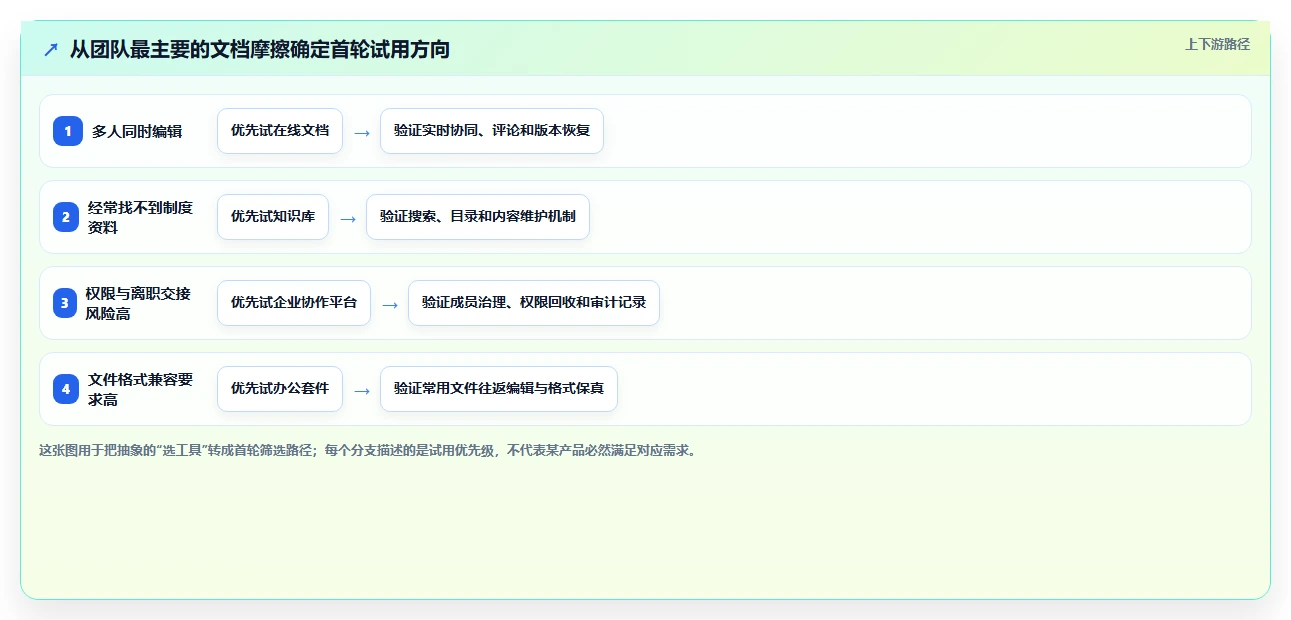The width and height of the screenshot is (1291, 620).
Task: Click the 验证成员治理、权限回收和审计记录 box
Action: (x=534, y=303)
